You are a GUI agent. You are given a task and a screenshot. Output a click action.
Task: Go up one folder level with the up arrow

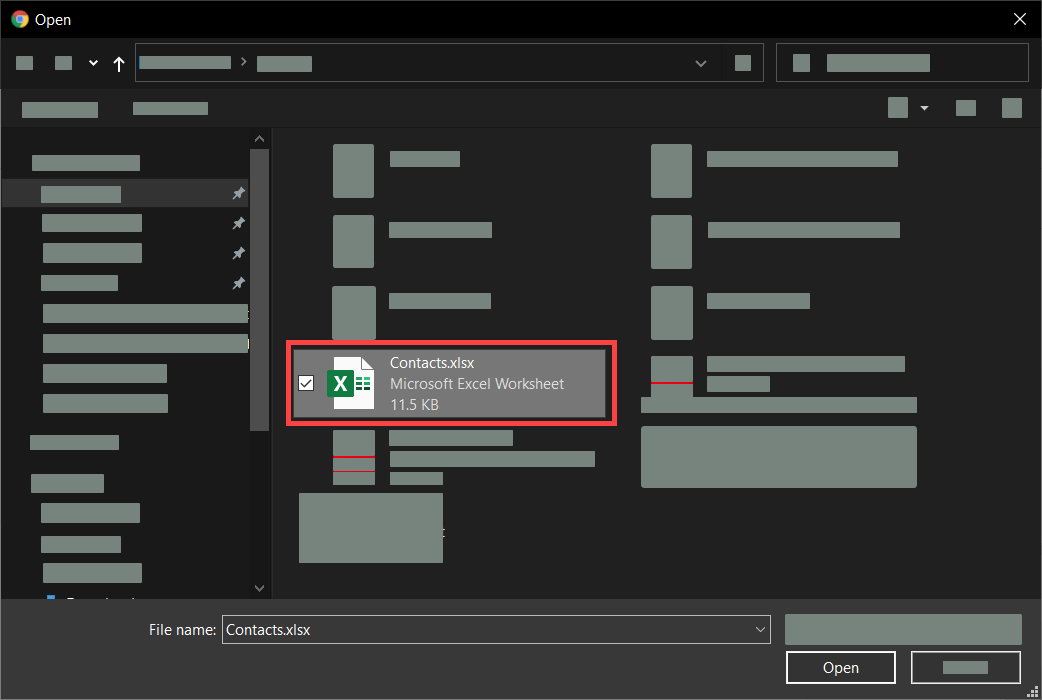[119, 64]
